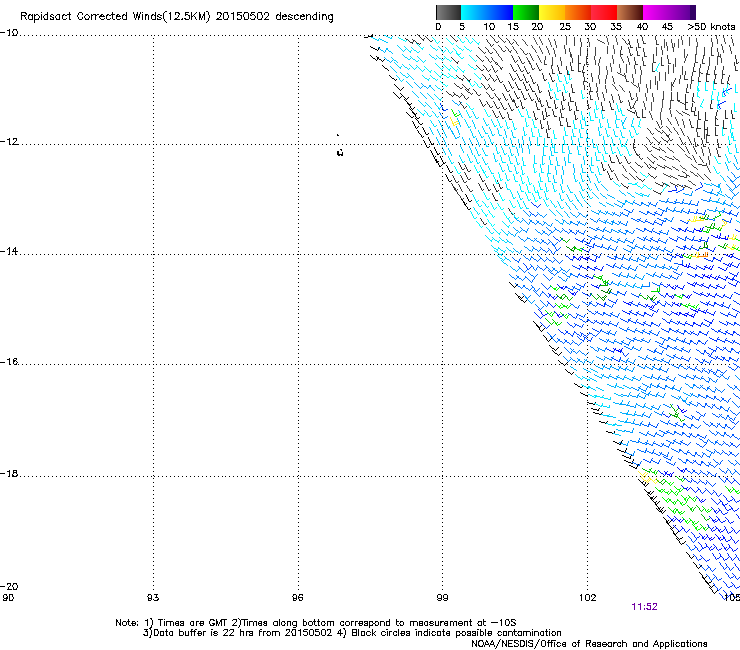Click the legend label 10
Image resolution: width=740 pixels, height=650 pixels.
click(x=489, y=27)
